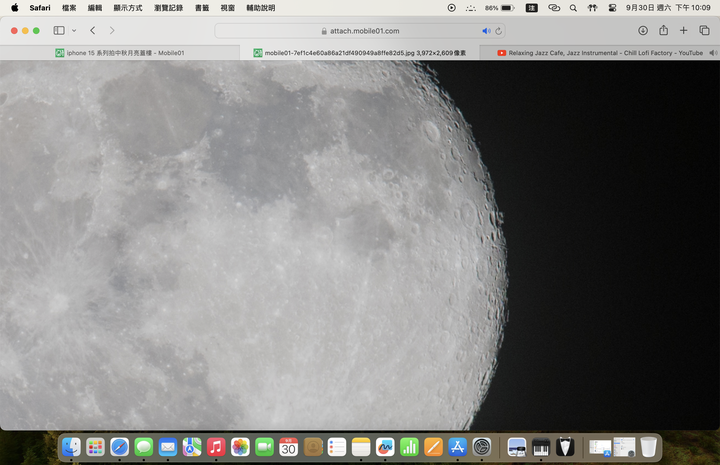
Task: Open Bartender tuxedo app in Dock
Action: tap(565, 447)
